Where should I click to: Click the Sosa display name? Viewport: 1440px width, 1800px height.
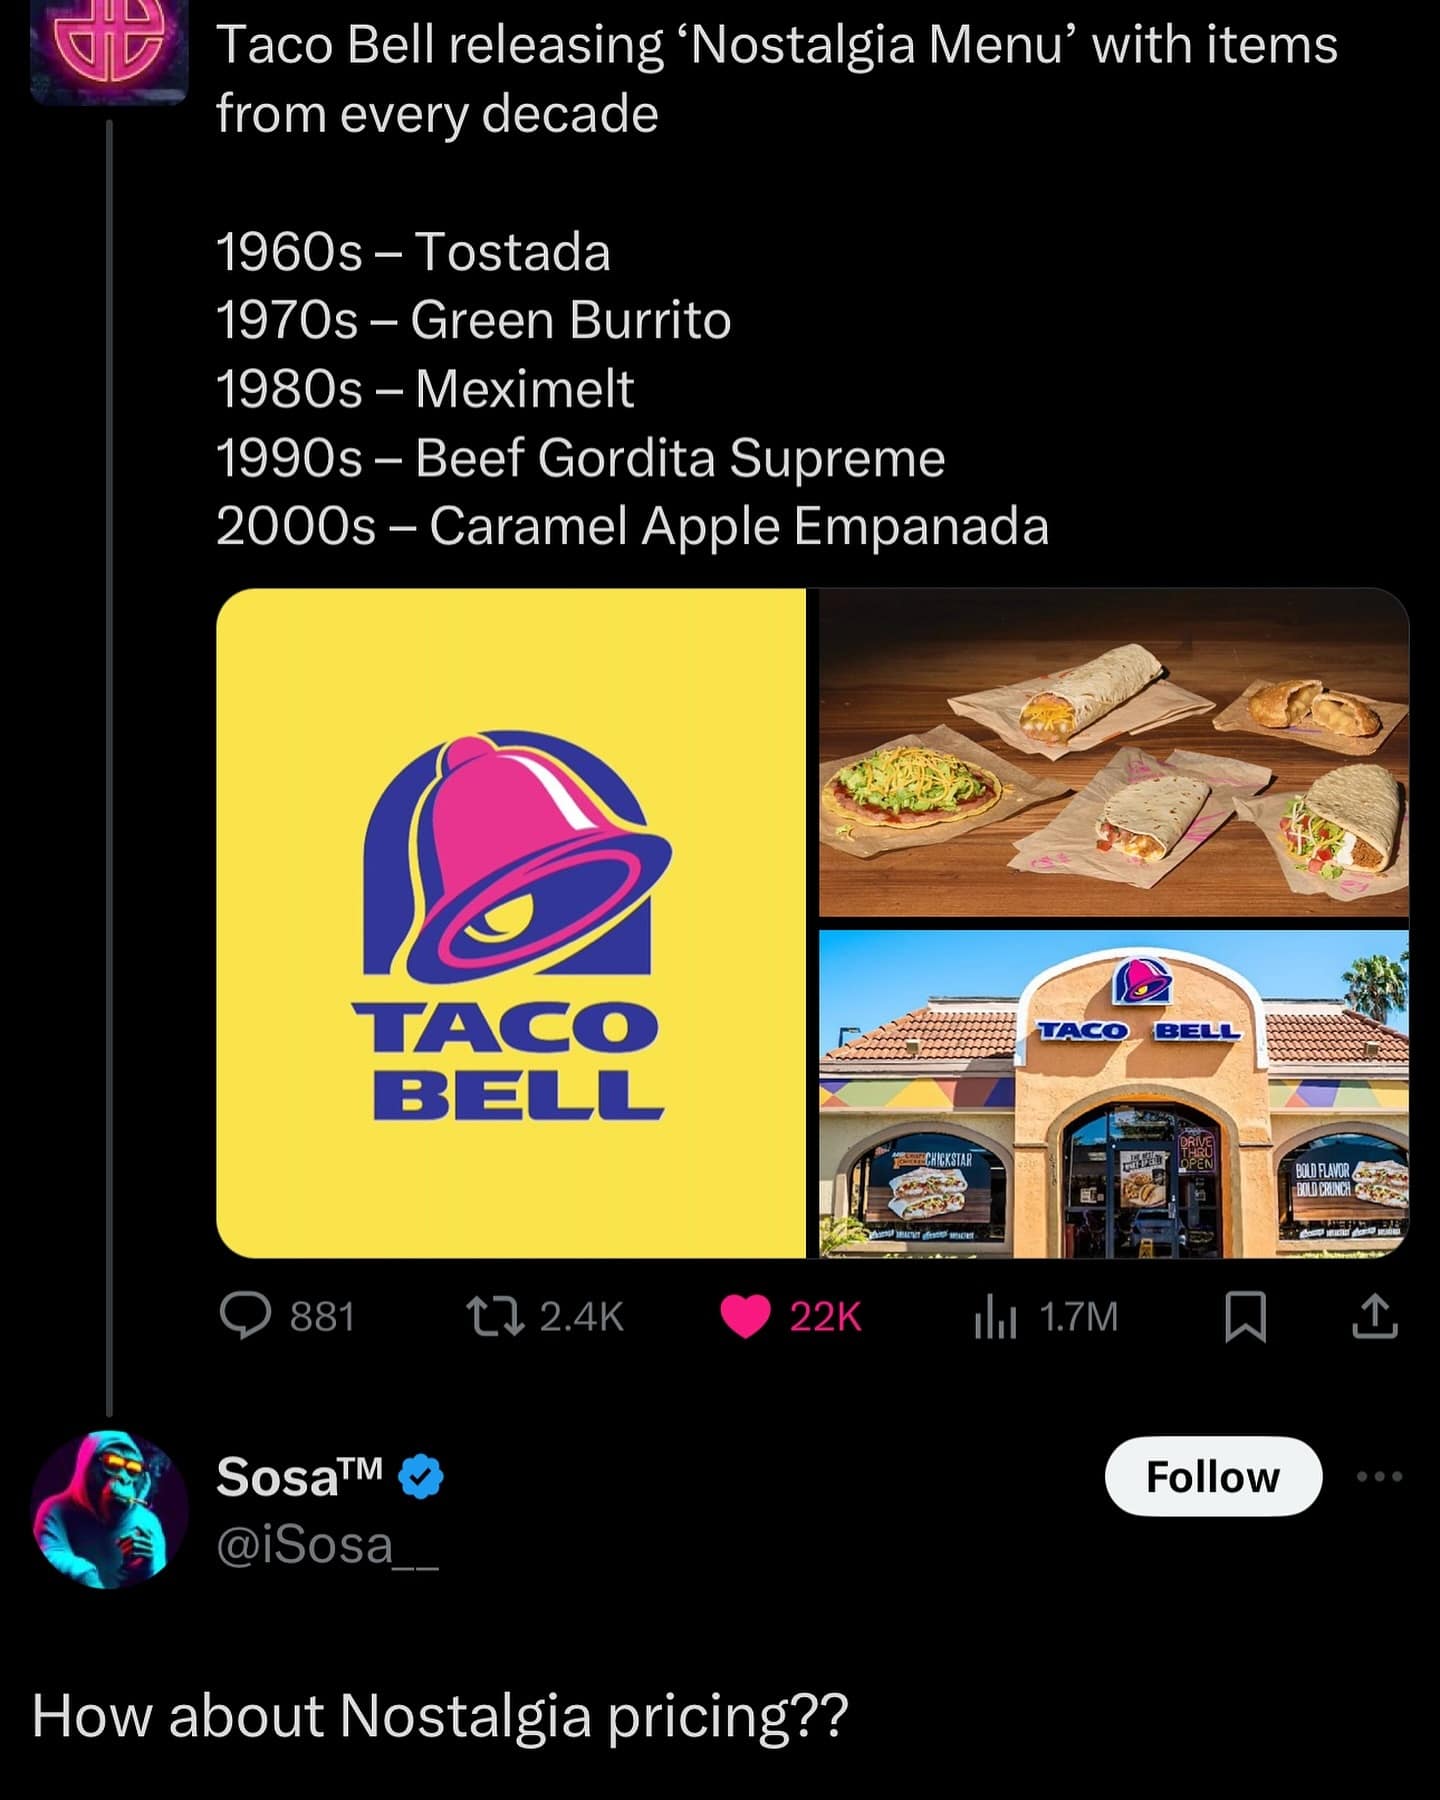tap(299, 1477)
